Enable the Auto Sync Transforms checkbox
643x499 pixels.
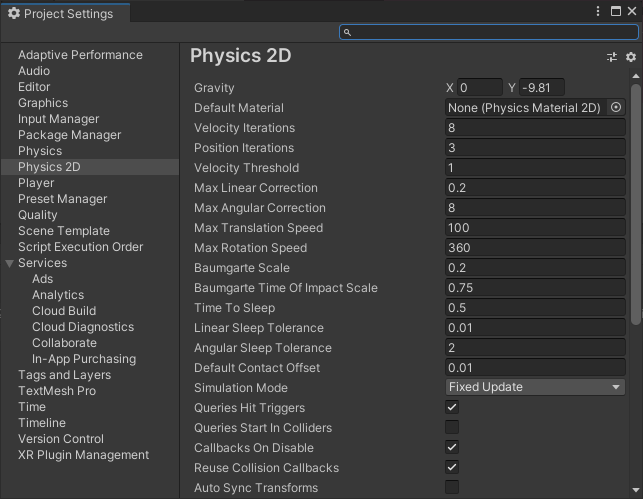click(452, 487)
